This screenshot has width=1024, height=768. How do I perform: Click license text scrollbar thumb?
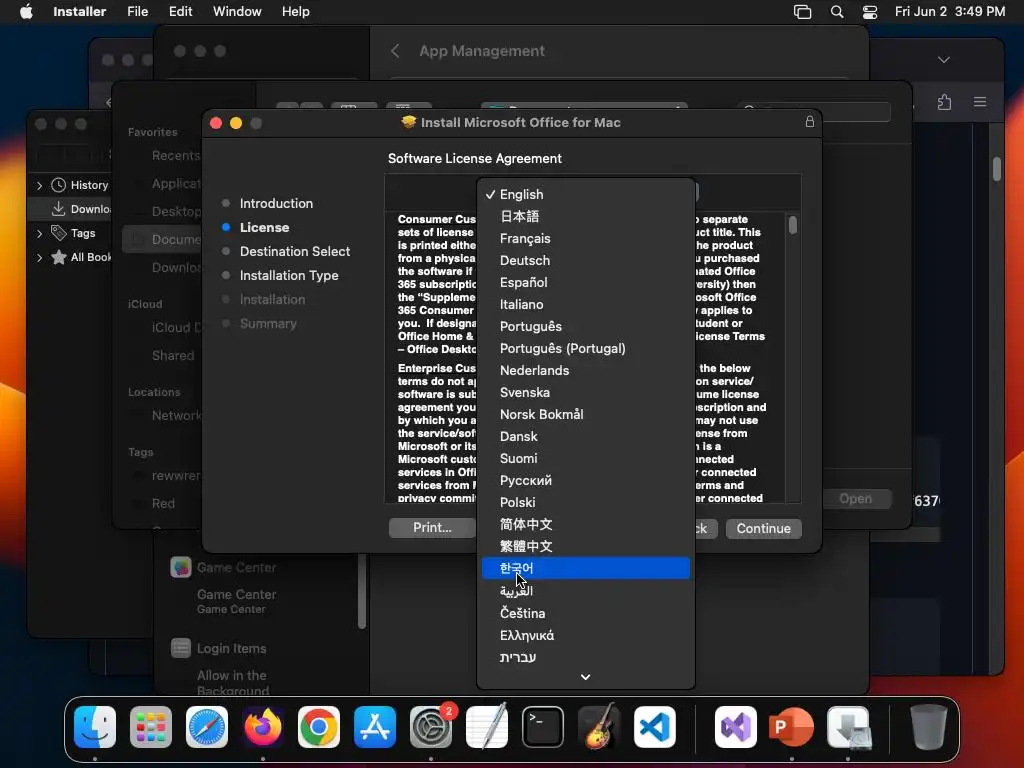pyautogui.click(x=792, y=225)
